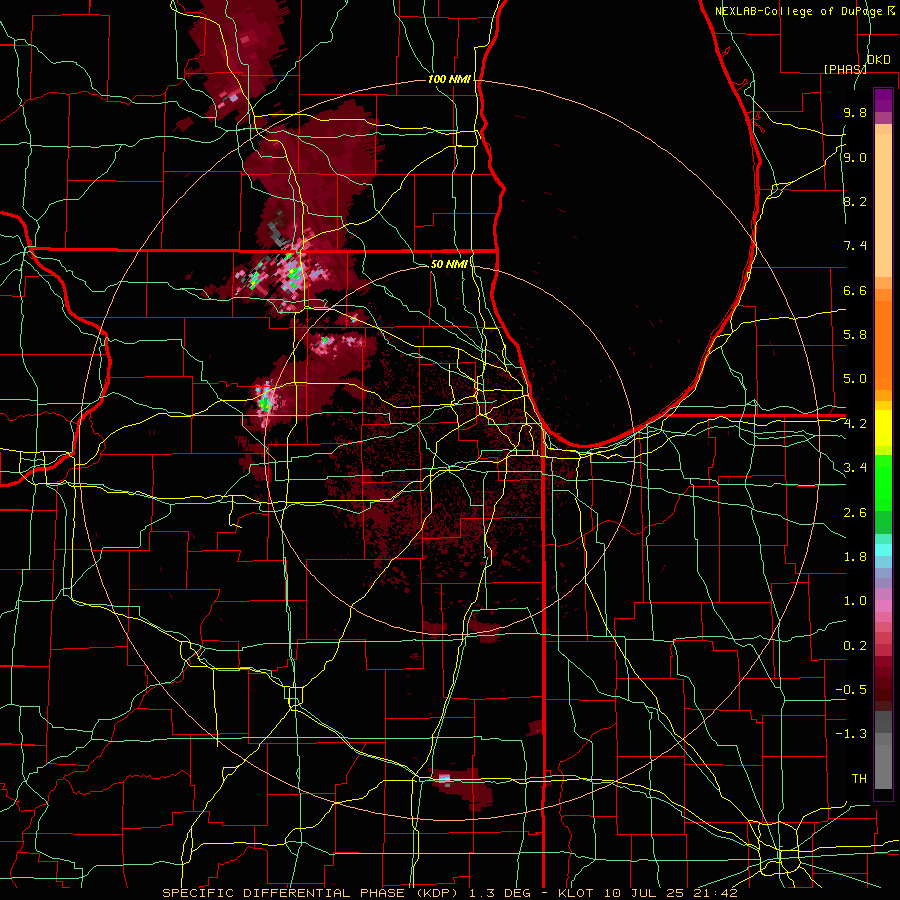
Task: Pick the yellow color bar segment
Action: [x=883, y=428]
